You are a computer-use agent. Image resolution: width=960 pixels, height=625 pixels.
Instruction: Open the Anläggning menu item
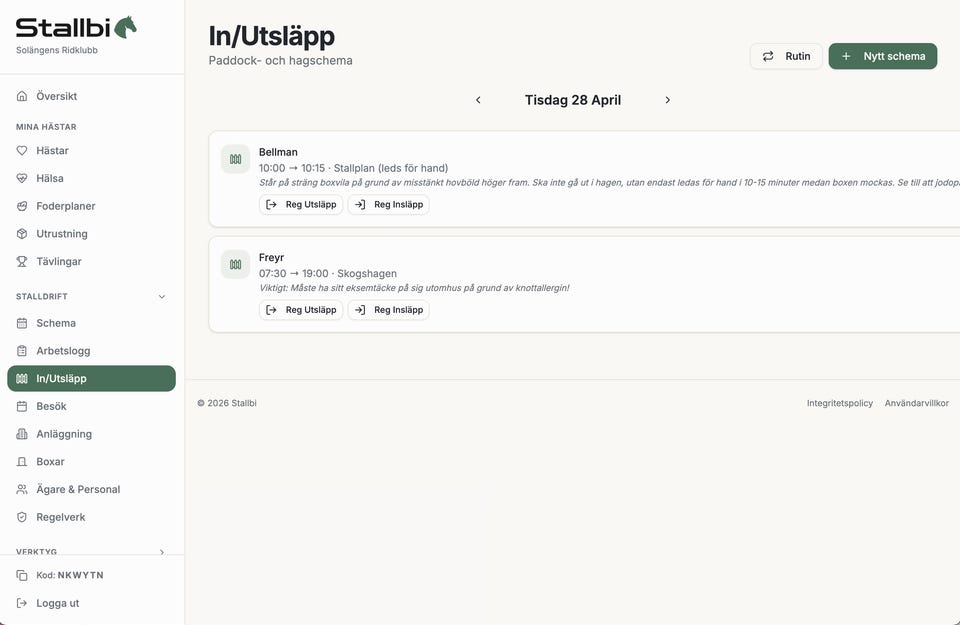click(x=91, y=434)
